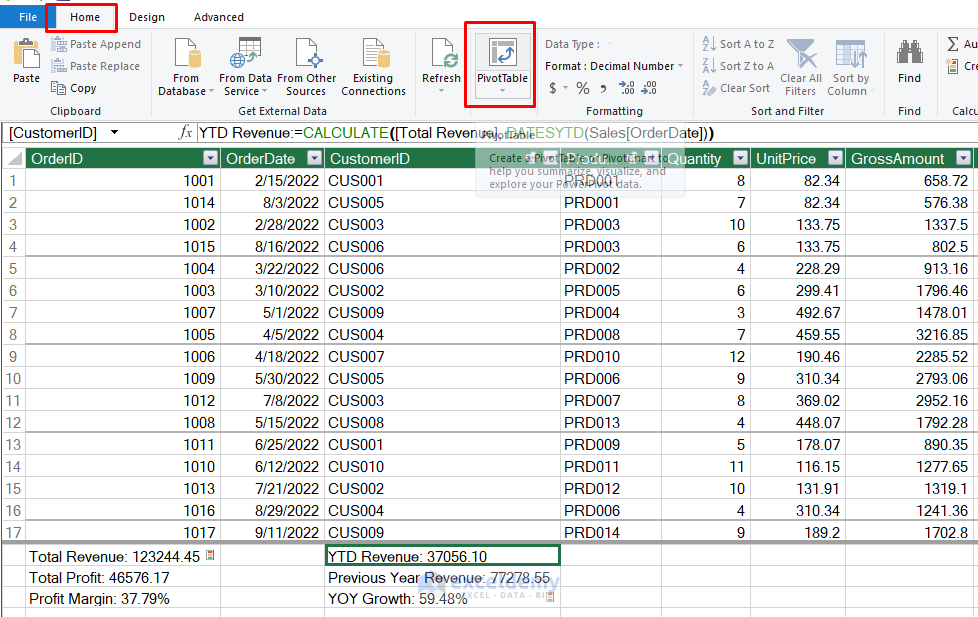Open Sort by Column
The image size is (978, 617).
tap(851, 67)
